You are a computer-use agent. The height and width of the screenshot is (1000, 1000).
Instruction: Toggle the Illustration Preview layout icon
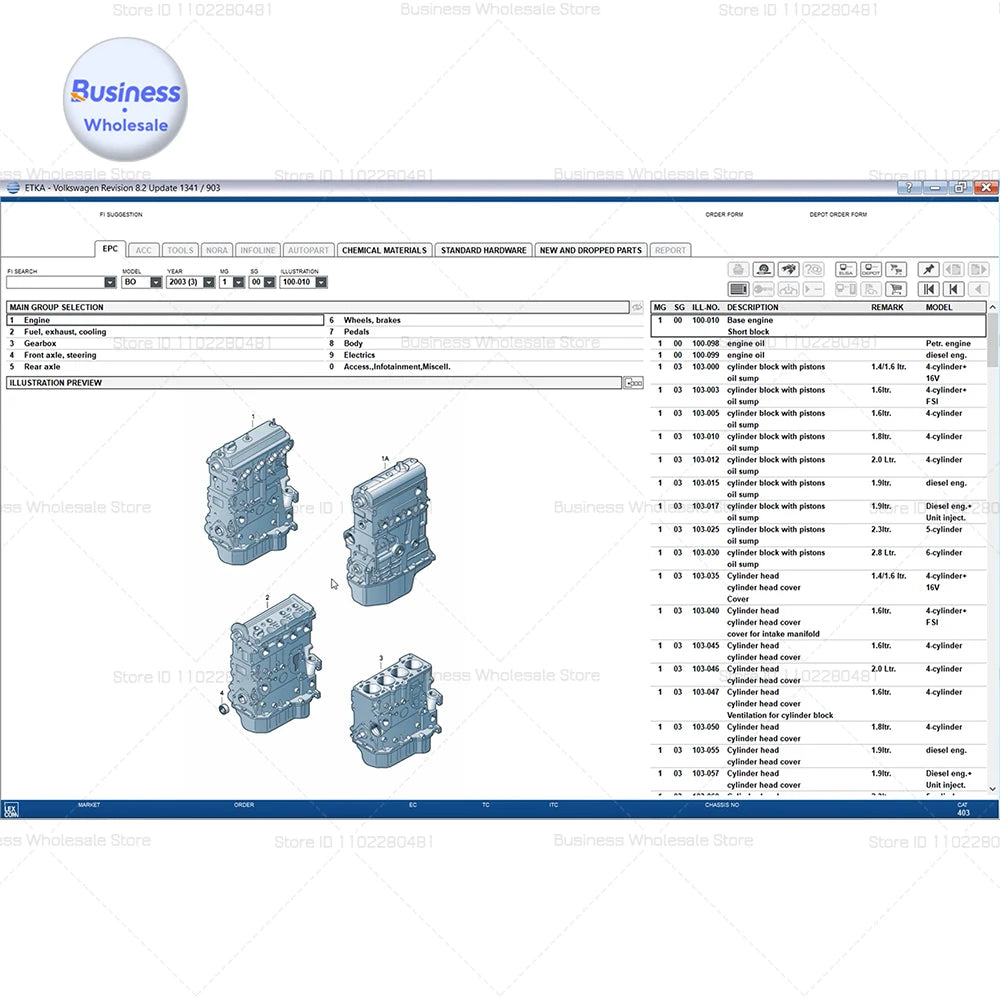point(633,383)
